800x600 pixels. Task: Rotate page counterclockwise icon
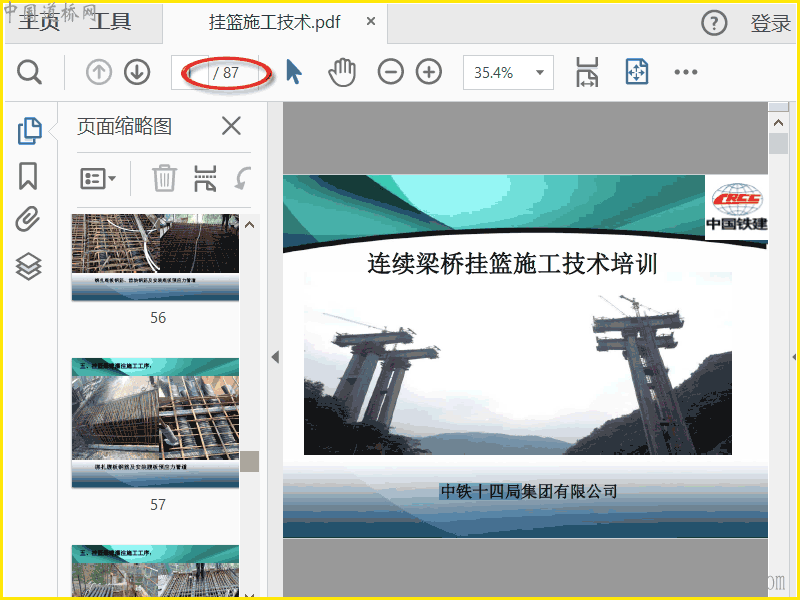tap(243, 179)
